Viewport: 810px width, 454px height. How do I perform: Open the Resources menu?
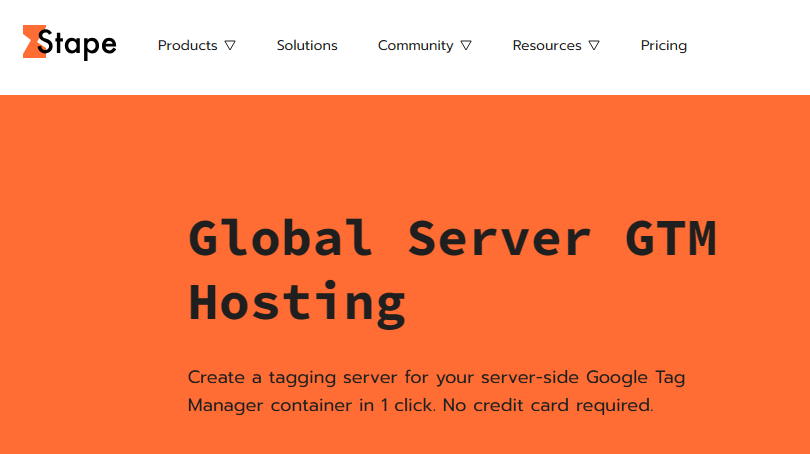click(x=547, y=45)
